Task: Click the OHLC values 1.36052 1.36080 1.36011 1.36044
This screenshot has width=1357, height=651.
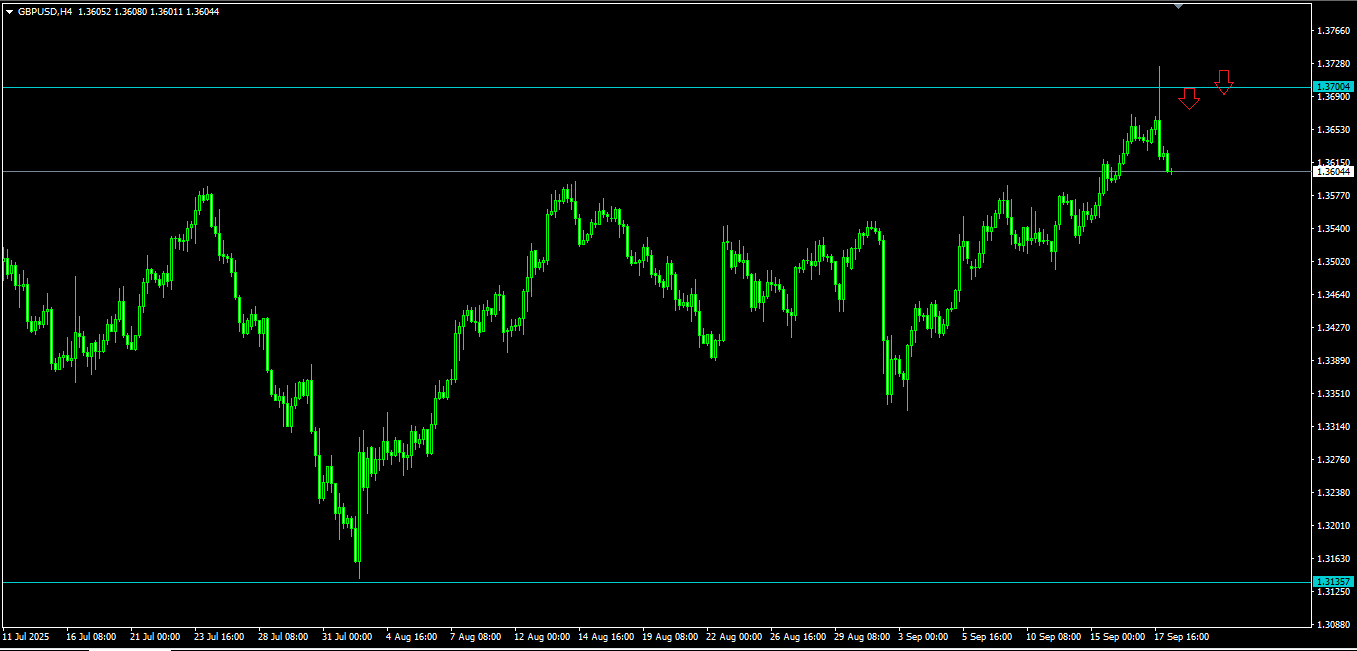Action: (x=148, y=12)
